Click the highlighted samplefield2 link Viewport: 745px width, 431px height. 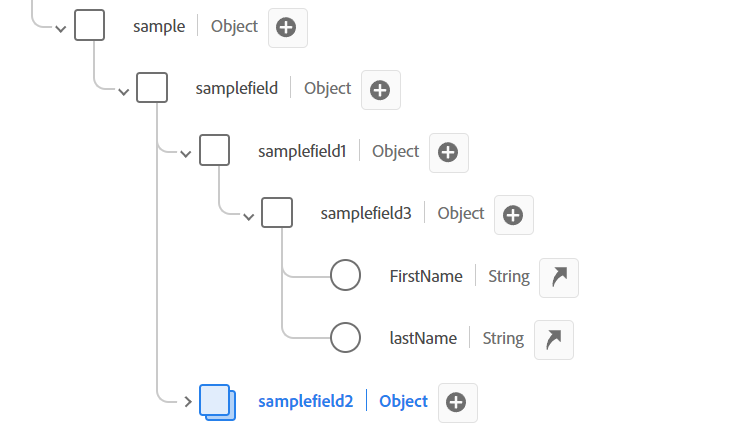pyautogui.click(x=306, y=402)
